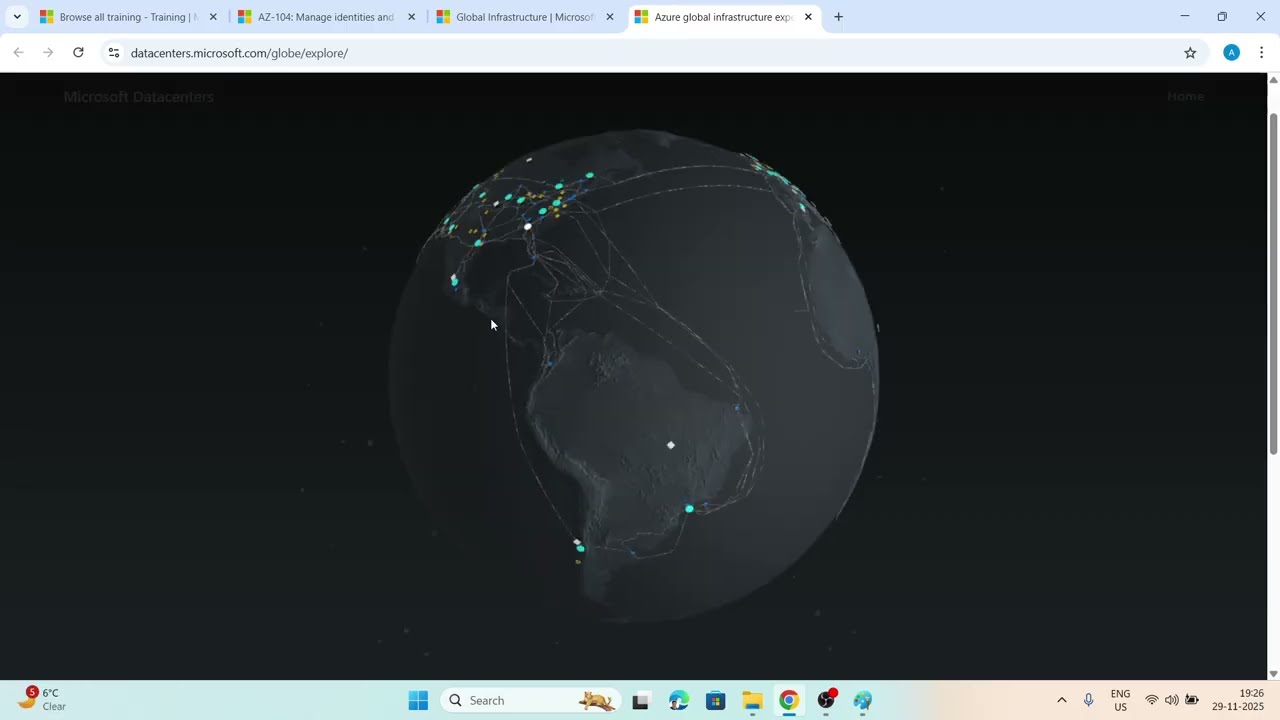The height and width of the screenshot is (720, 1280).
Task: Open Microsoft Store from the taskbar
Action: [715, 700]
